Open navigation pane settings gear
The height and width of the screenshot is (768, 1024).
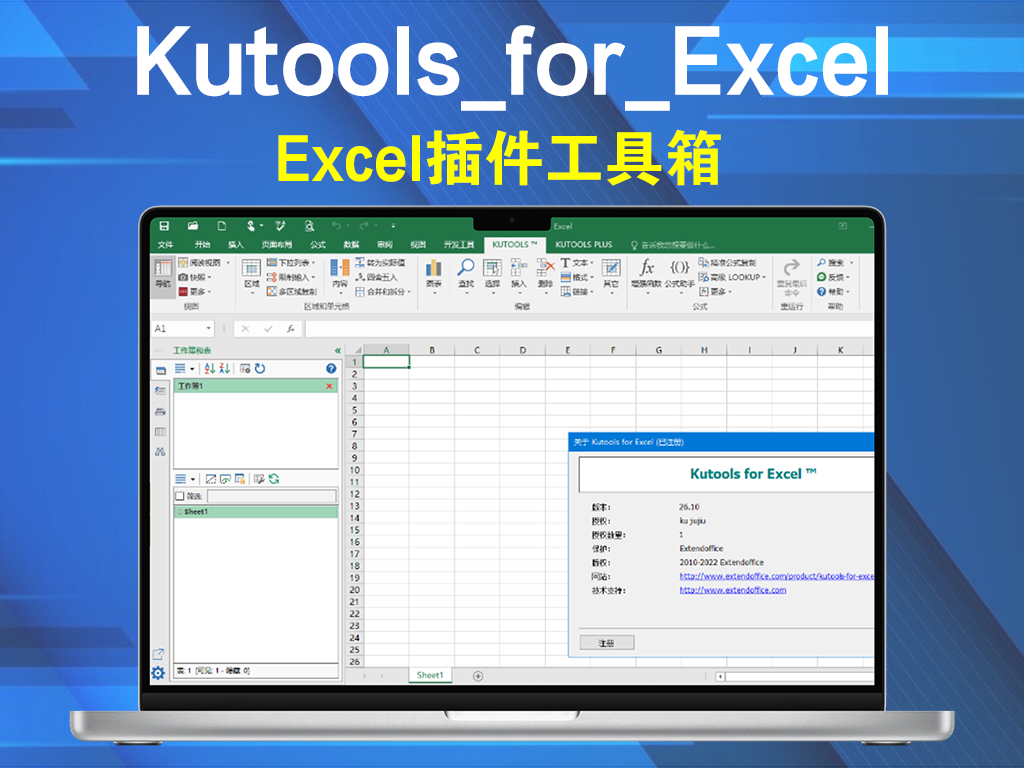tap(158, 673)
